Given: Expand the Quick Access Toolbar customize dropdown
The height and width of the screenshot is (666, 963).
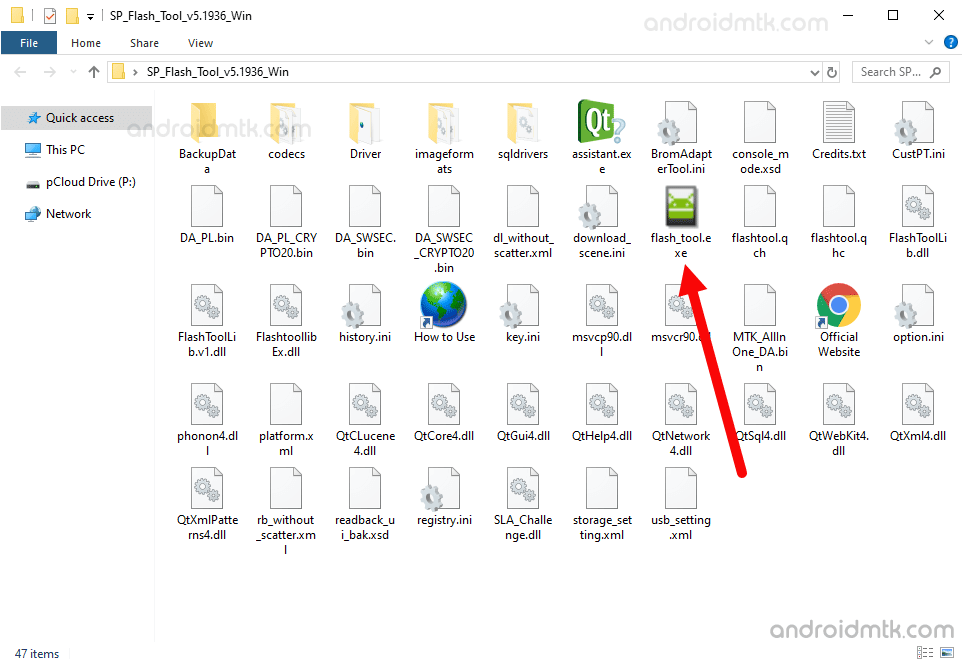Looking at the screenshot, I should [90, 17].
